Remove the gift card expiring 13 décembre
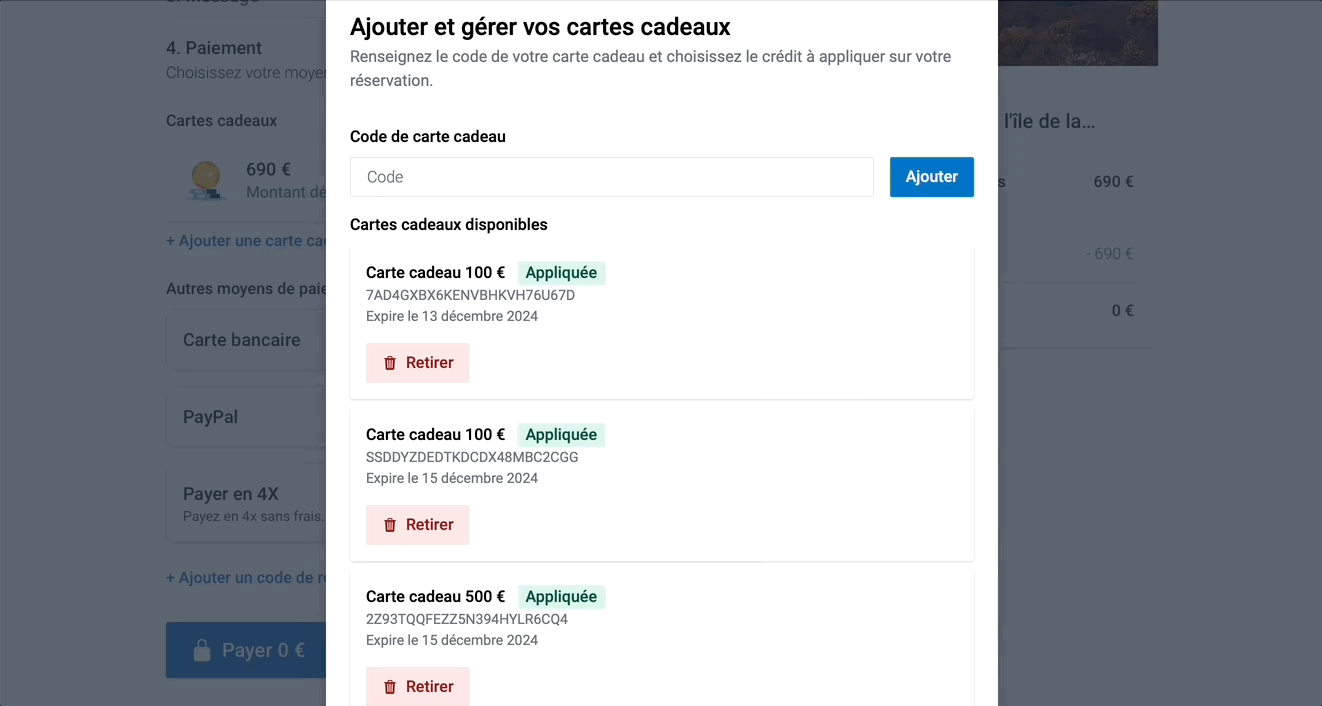1322x706 pixels. (x=417, y=363)
